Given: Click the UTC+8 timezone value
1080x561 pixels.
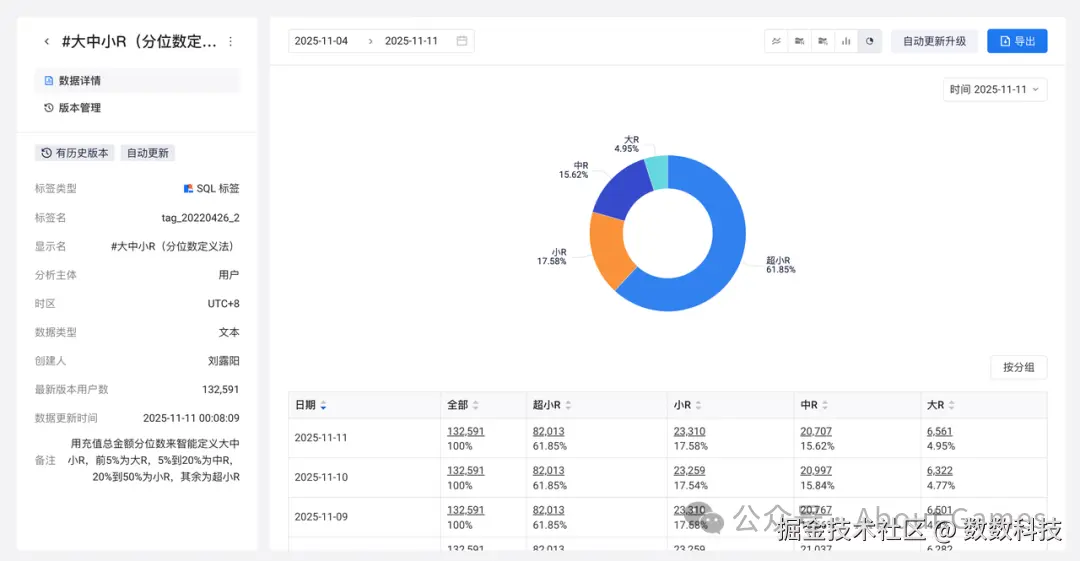Looking at the screenshot, I should click(224, 304).
